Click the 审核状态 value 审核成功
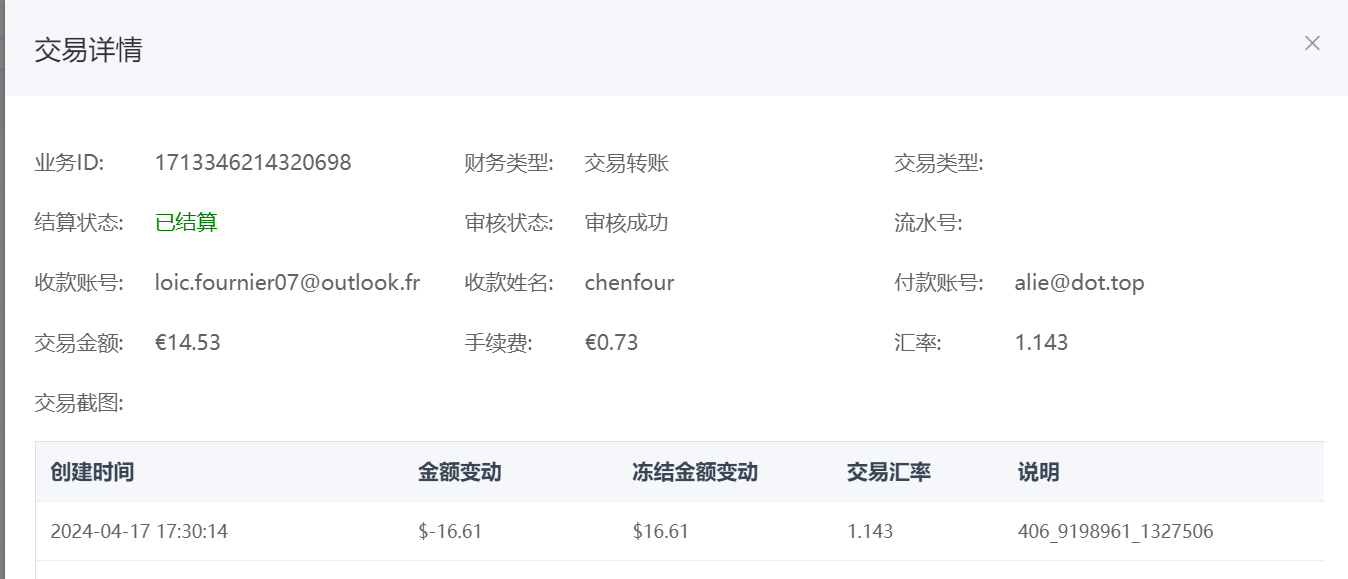The width and height of the screenshot is (1348, 579). [x=626, y=223]
